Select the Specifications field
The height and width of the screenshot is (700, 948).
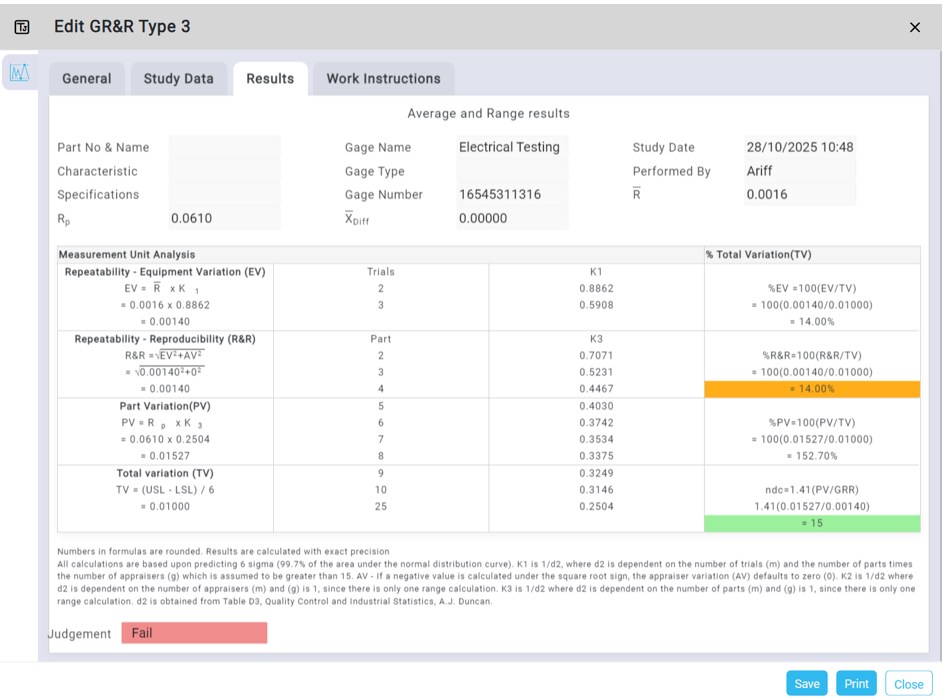pyautogui.click(x=224, y=194)
